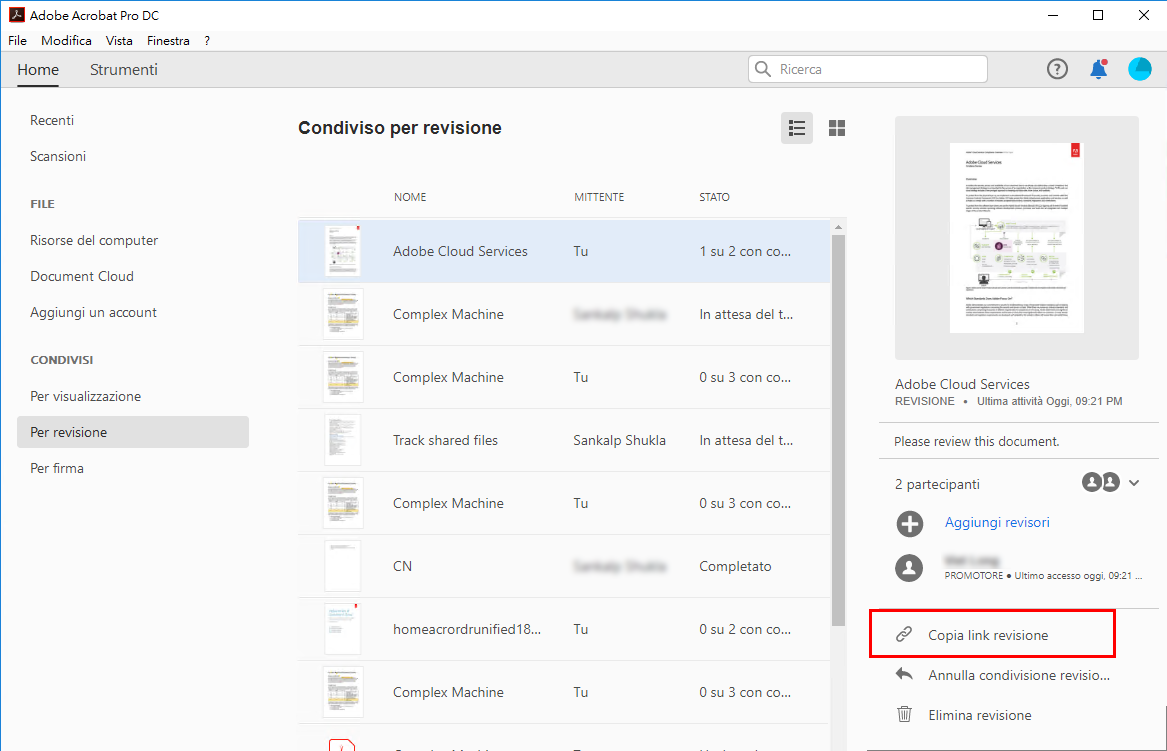Click the Condiviso per revisione heading

click(400, 128)
